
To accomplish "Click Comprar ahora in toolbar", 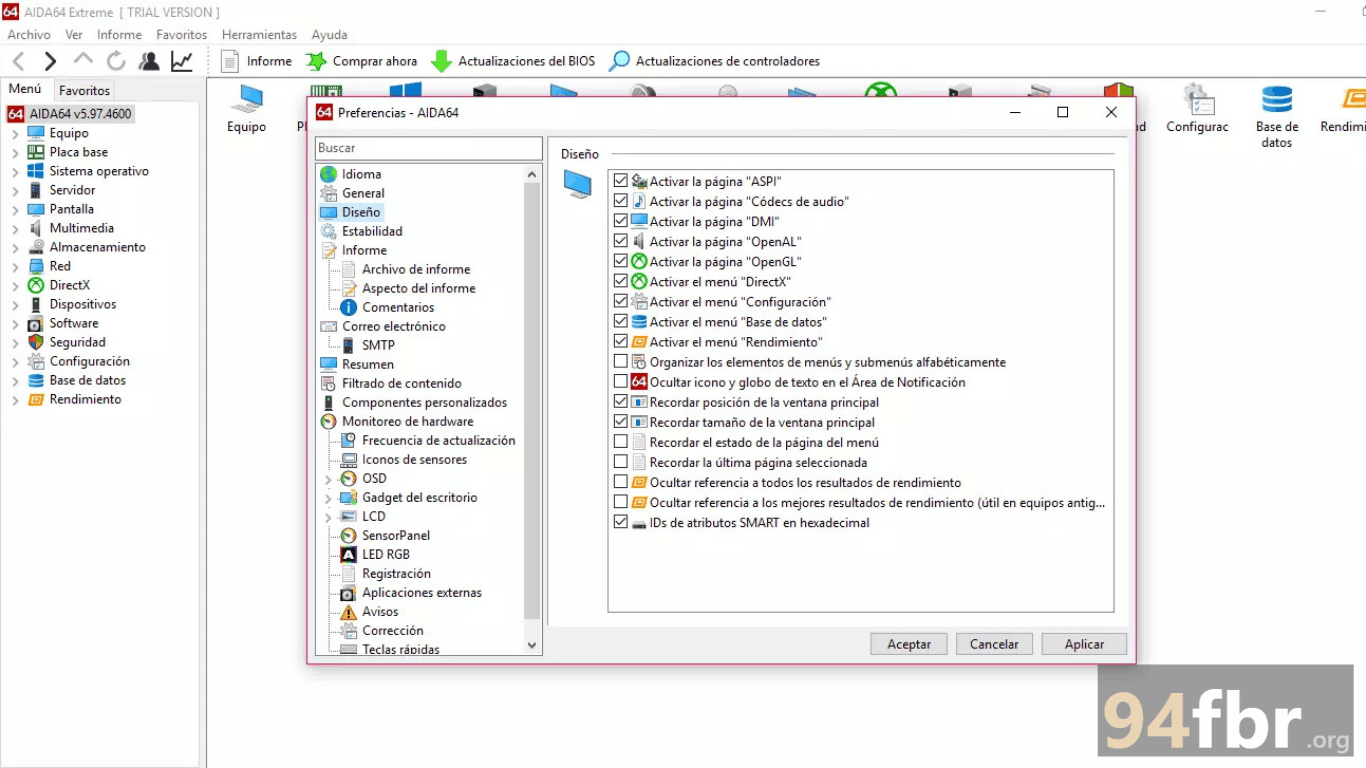I will coord(362,61).
